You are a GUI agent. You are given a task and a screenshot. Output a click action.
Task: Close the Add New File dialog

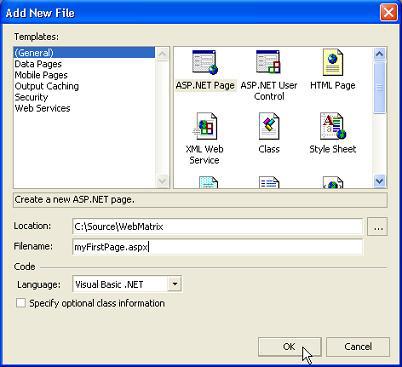pos(388,13)
